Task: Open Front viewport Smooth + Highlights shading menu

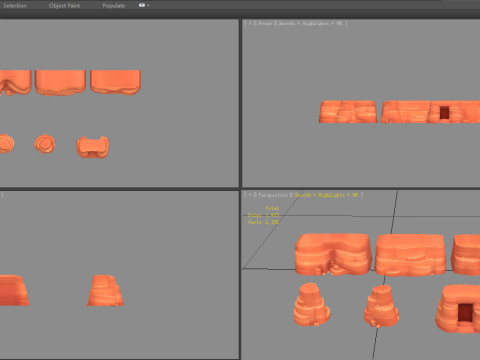Action: pyautogui.click(x=310, y=23)
